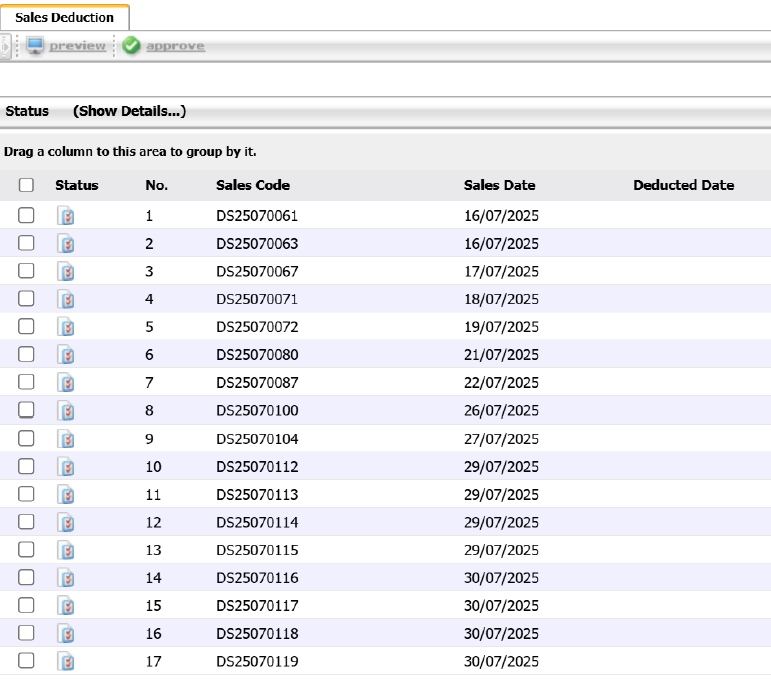
Task: Click status icon for row 1
Action: [x=66, y=216]
